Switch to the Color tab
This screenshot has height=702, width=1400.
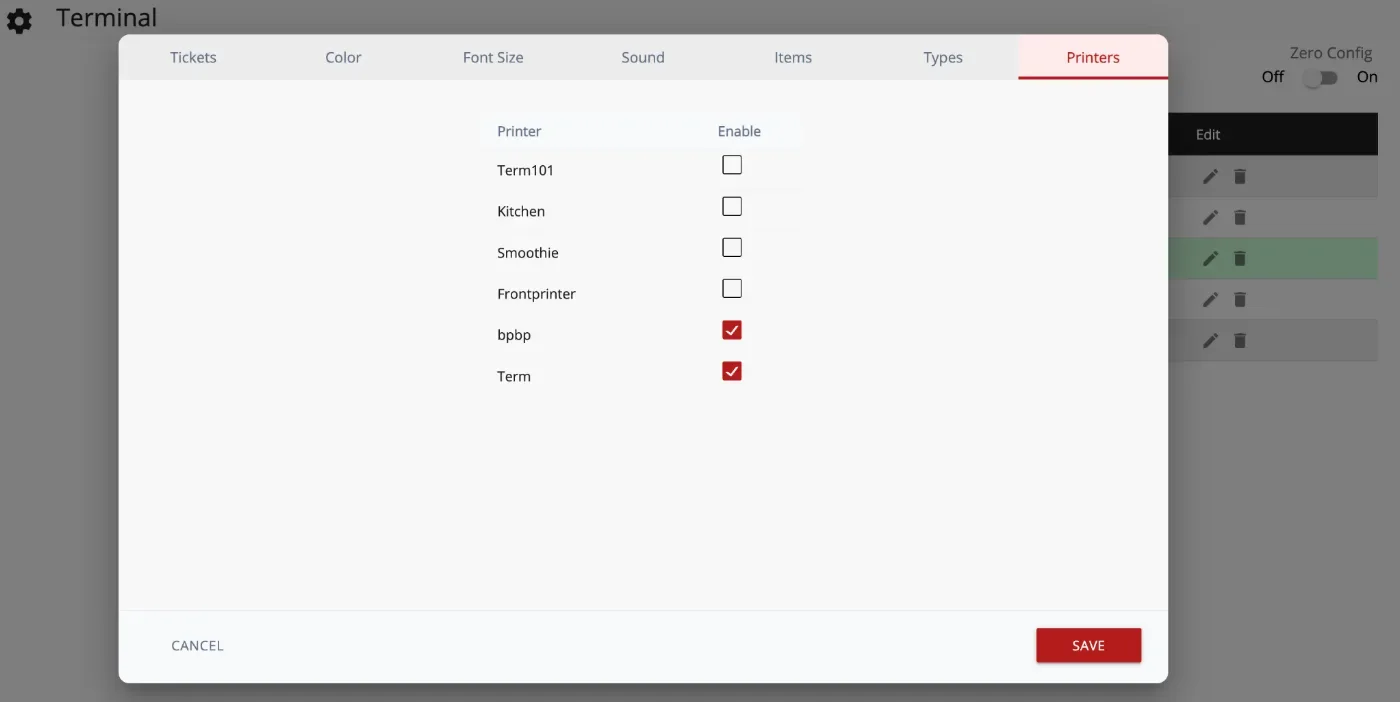click(x=343, y=57)
